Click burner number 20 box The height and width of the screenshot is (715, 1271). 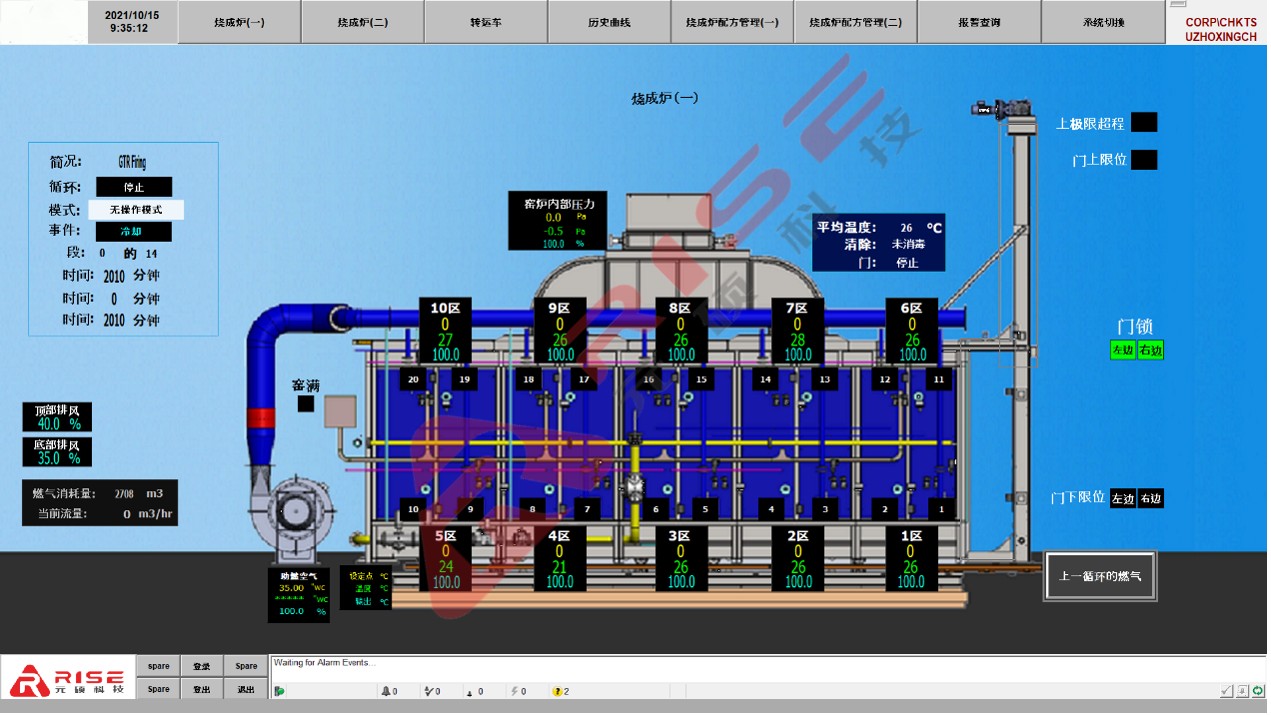click(413, 379)
